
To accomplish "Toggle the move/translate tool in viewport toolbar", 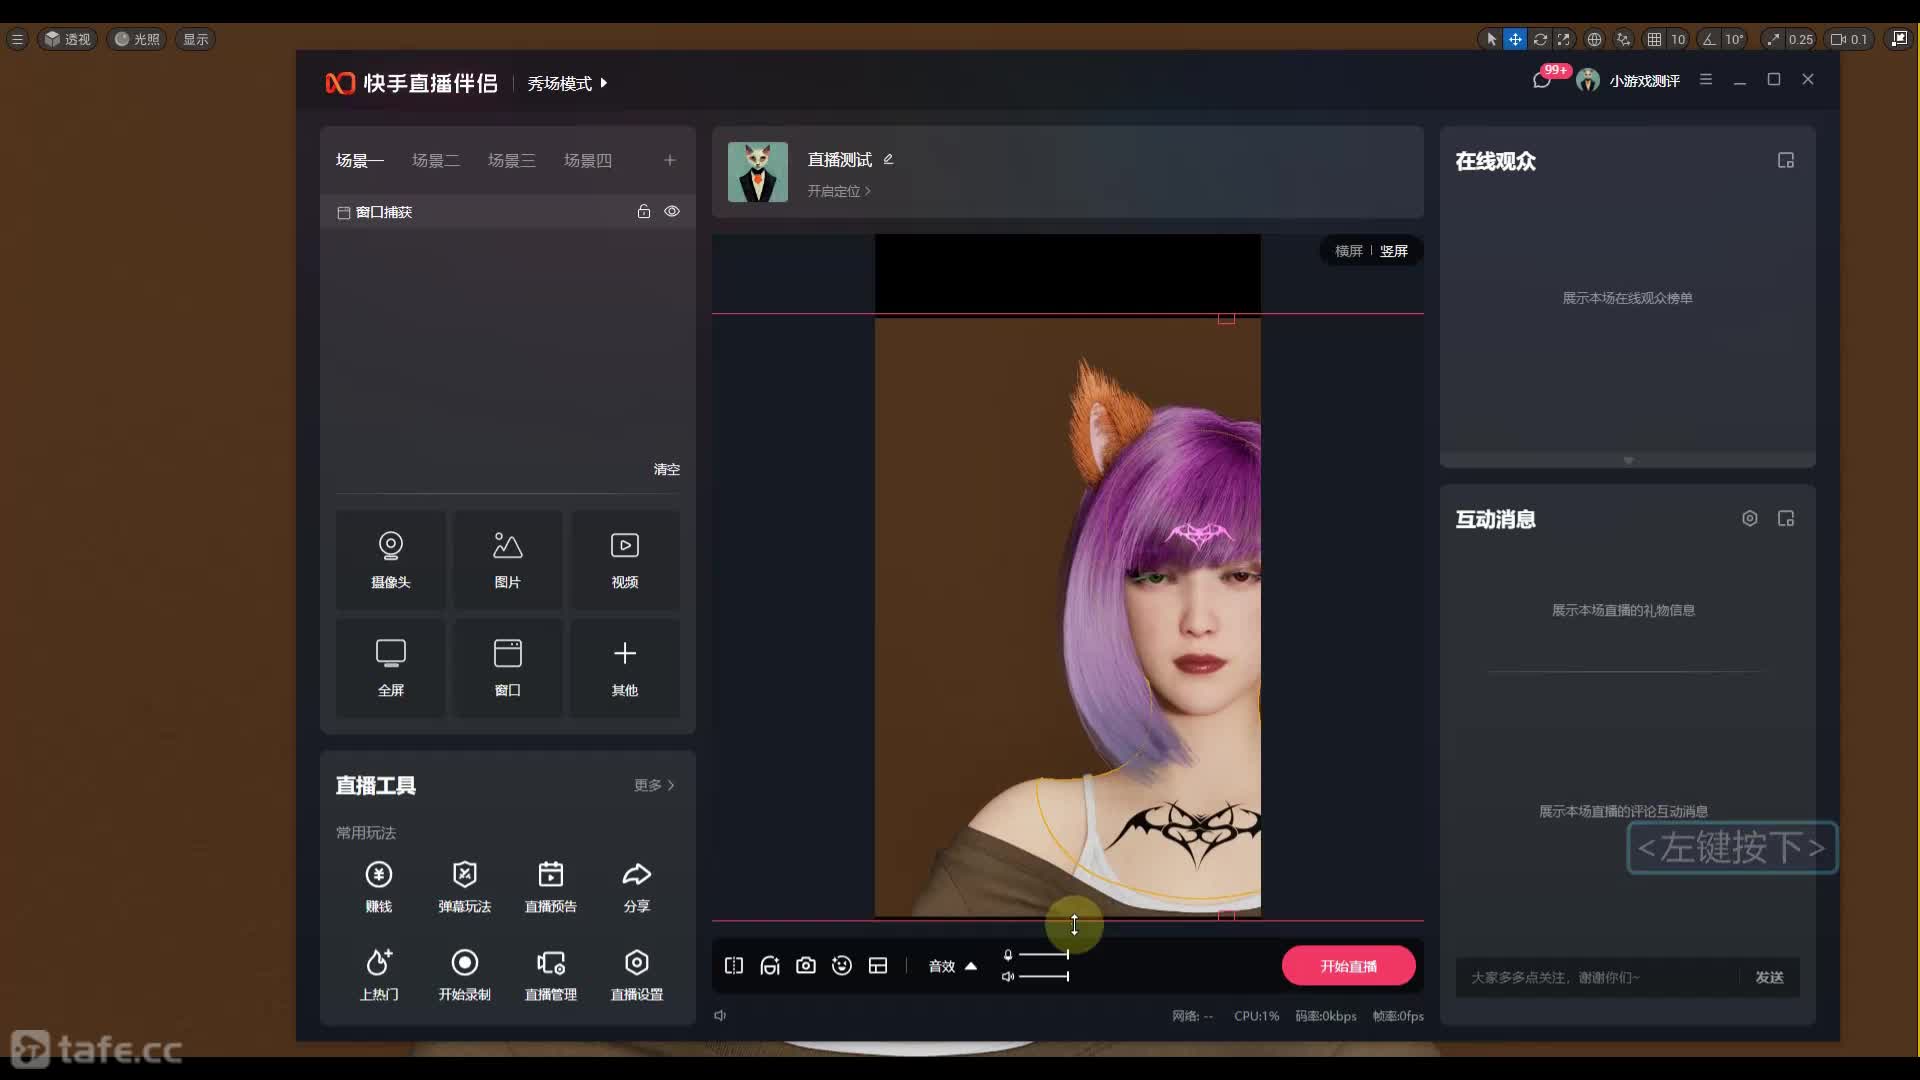I will pos(1515,39).
